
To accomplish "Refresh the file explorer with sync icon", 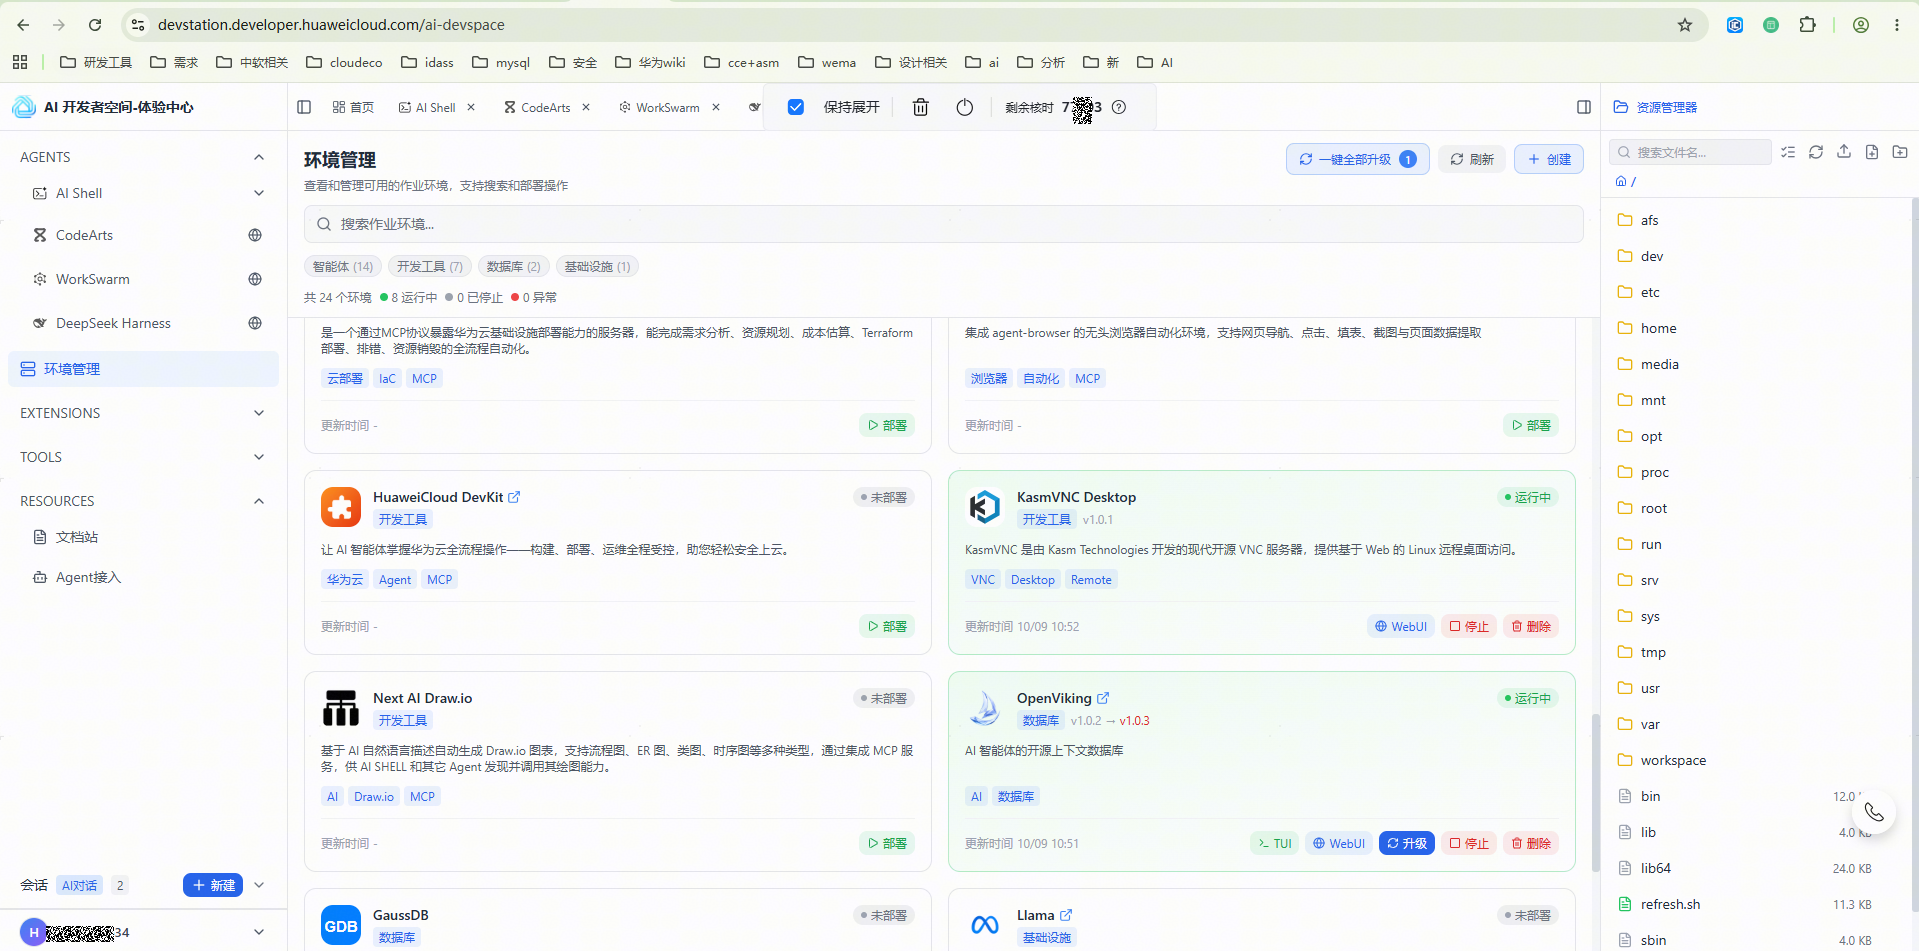I will pyautogui.click(x=1816, y=152).
